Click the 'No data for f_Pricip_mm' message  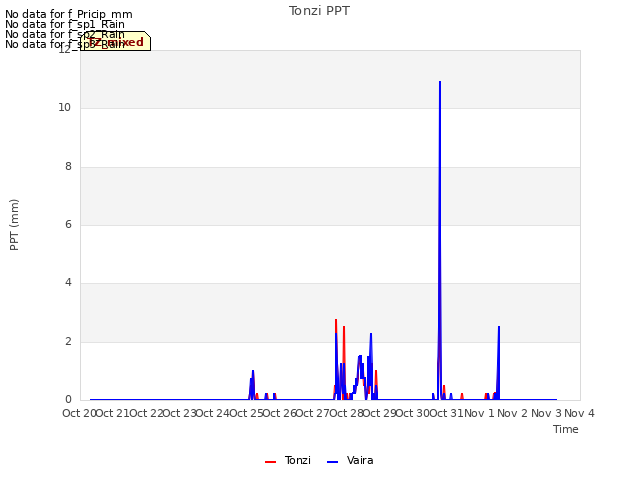click(x=69, y=14)
